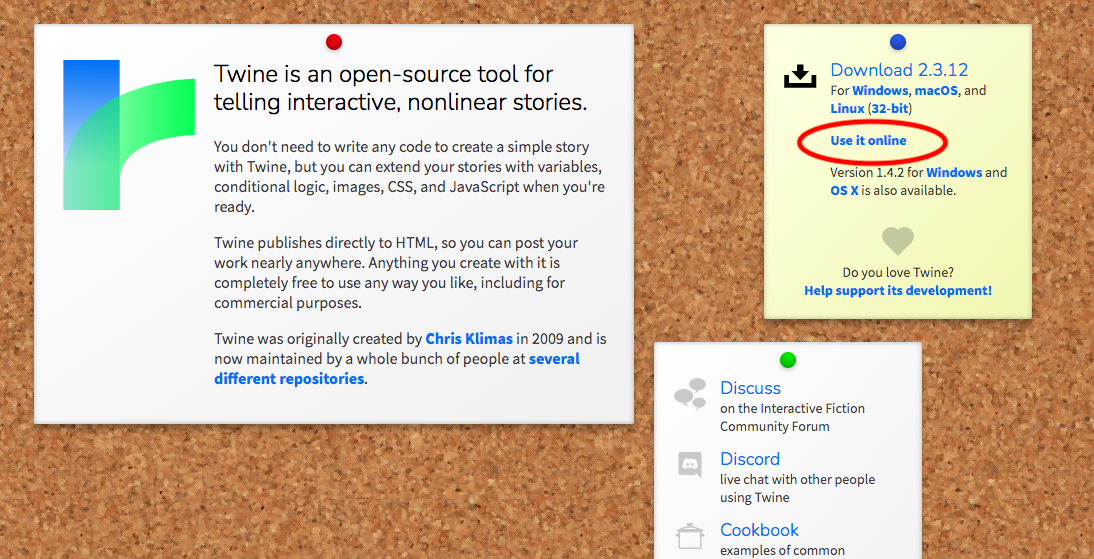1094x559 pixels.
Task: Visit the Chris Klimas link
Action: tap(471, 339)
